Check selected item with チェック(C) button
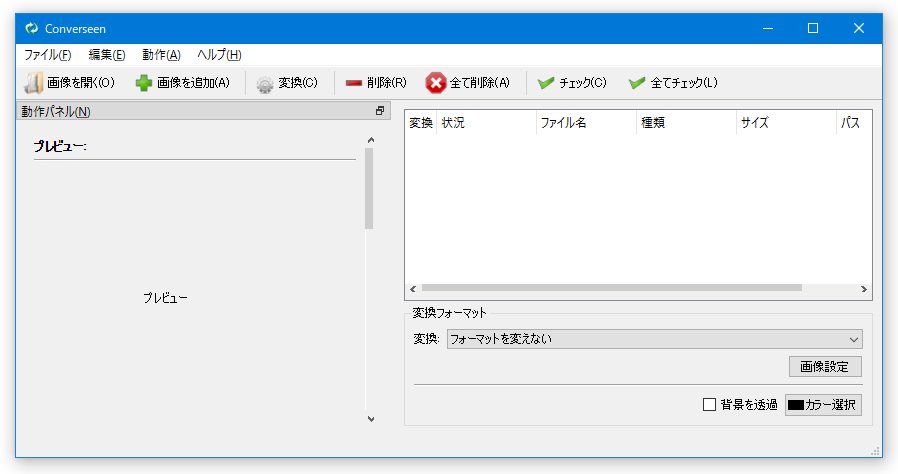 pyautogui.click(x=572, y=83)
